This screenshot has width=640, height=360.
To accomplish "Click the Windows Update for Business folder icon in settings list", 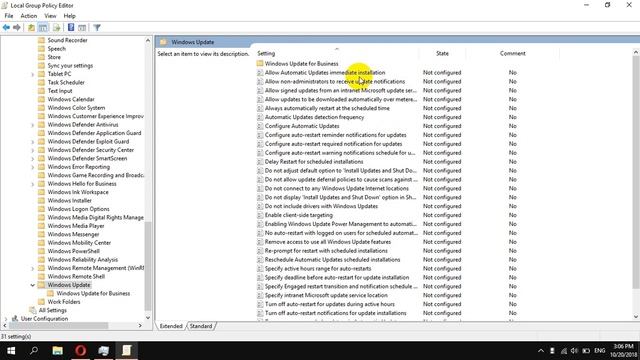I will click(x=260, y=63).
